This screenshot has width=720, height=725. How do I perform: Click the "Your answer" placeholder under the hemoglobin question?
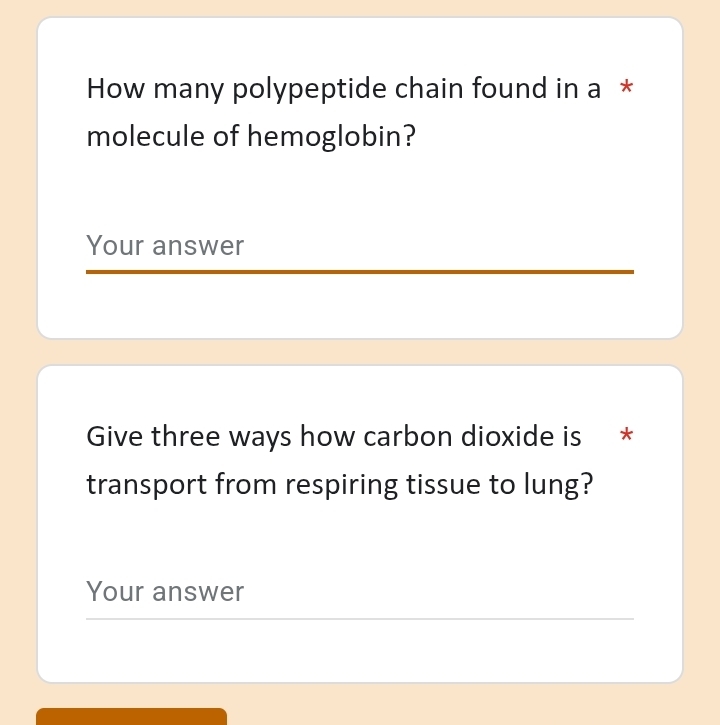[165, 246]
